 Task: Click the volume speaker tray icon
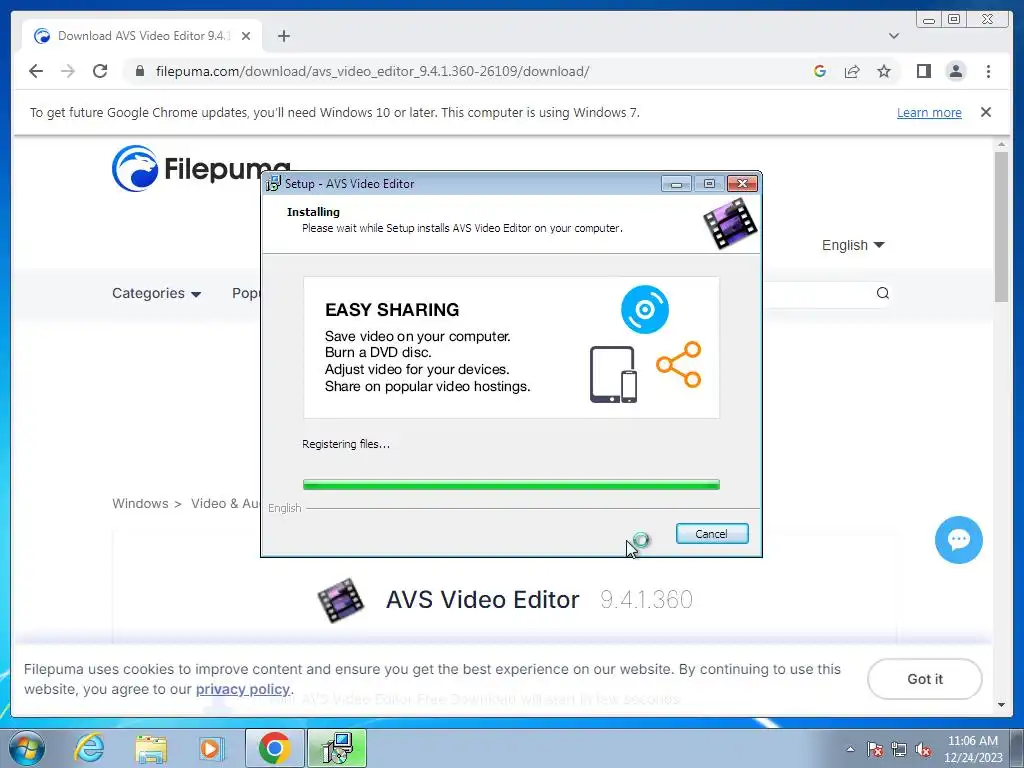[923, 750]
